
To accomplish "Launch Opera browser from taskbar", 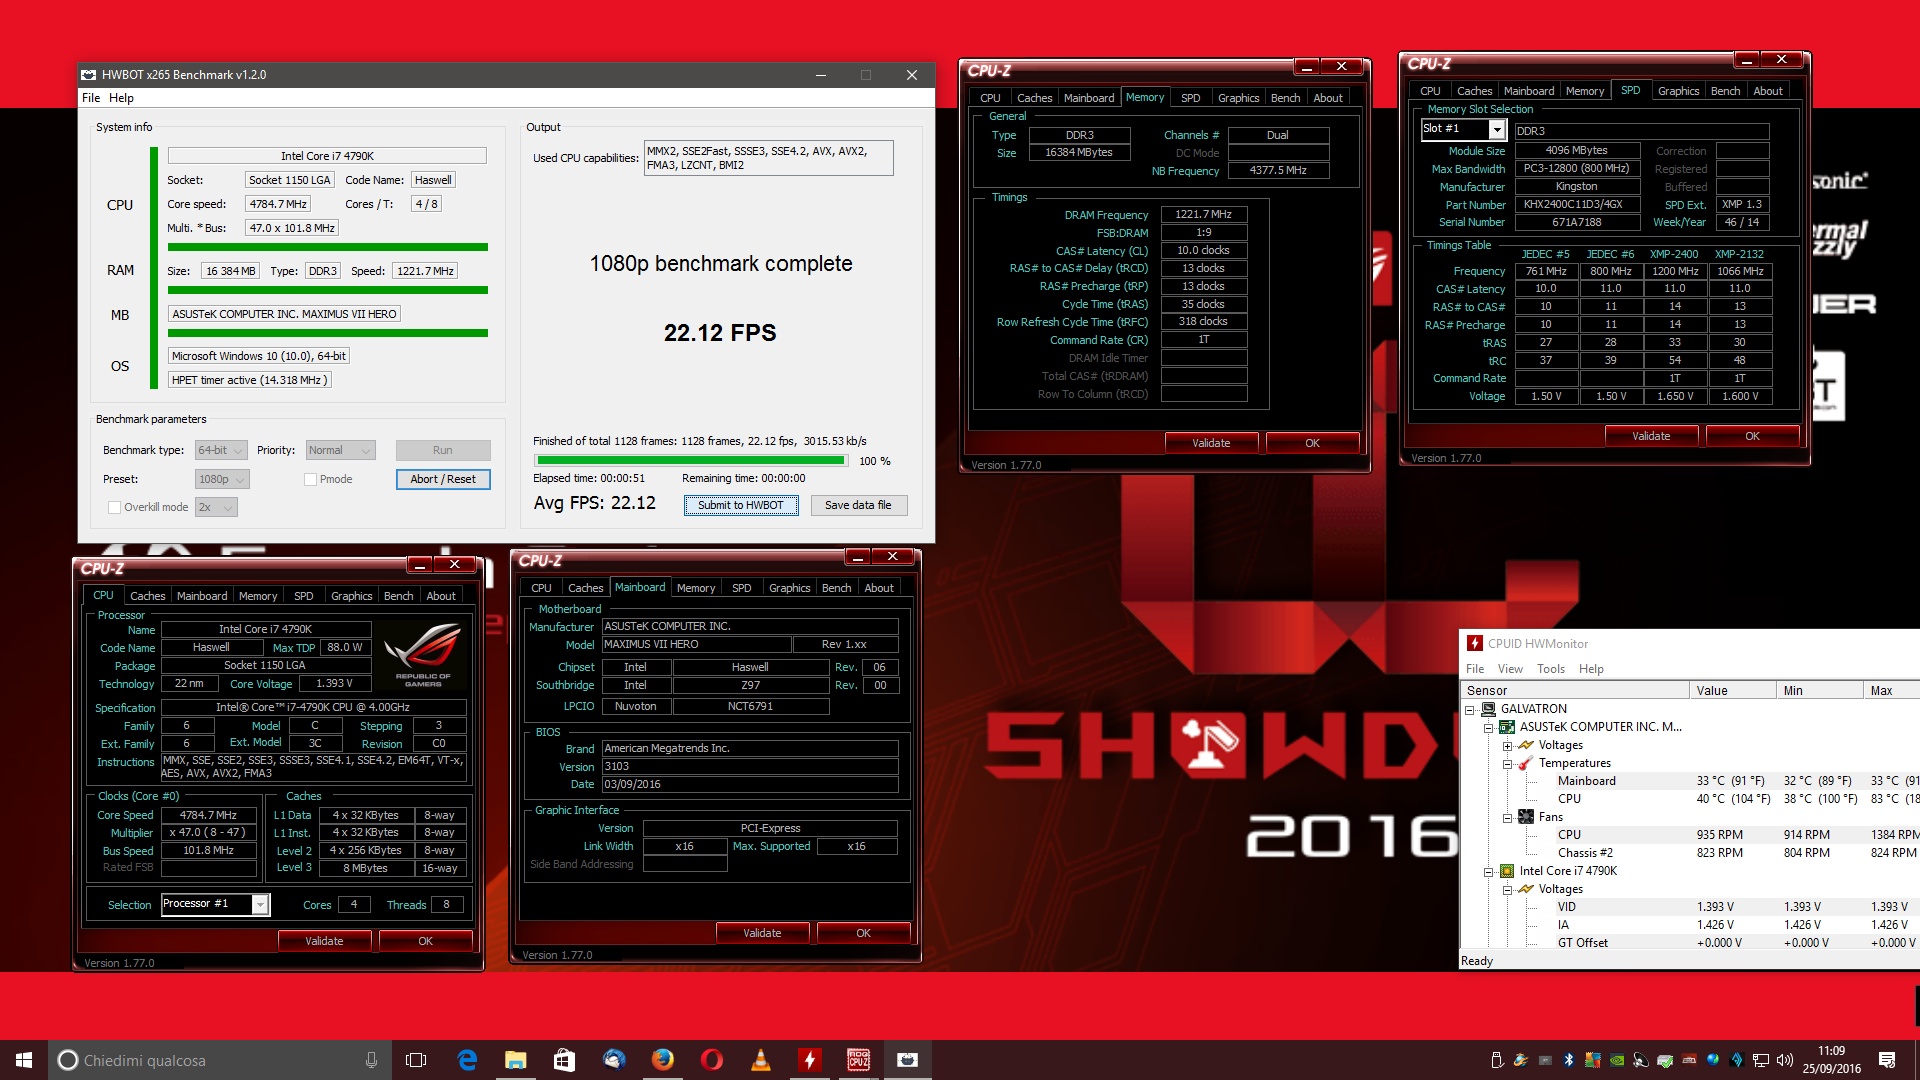I will point(712,1060).
